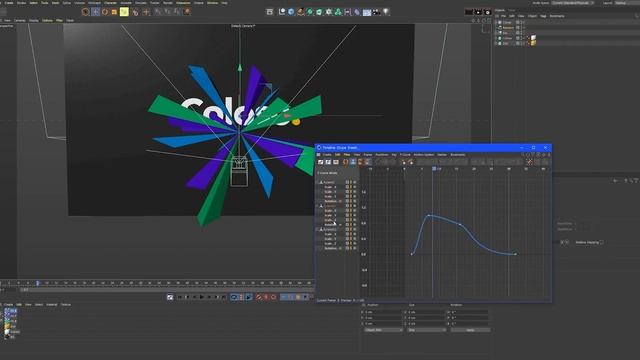Open the Functions menu in Timeline window
640x360 pixels.
pos(382,155)
